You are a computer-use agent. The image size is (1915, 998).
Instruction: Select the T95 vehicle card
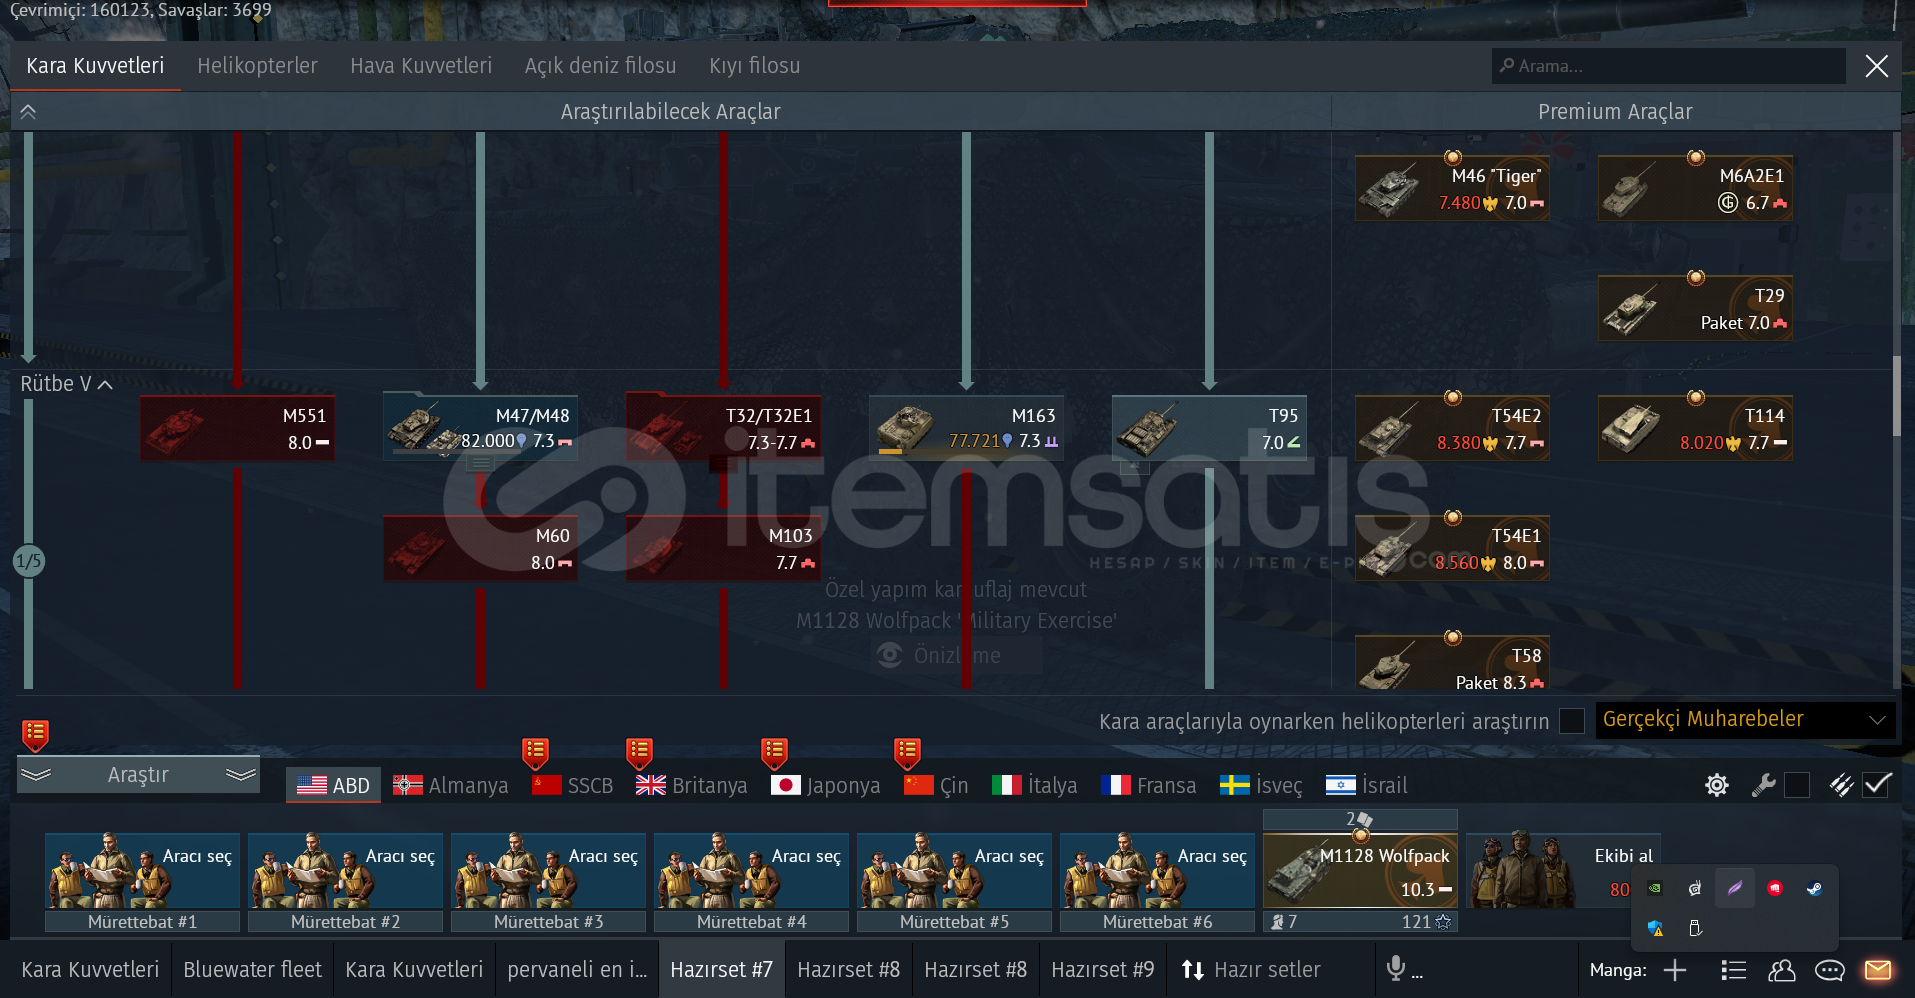coord(1209,428)
